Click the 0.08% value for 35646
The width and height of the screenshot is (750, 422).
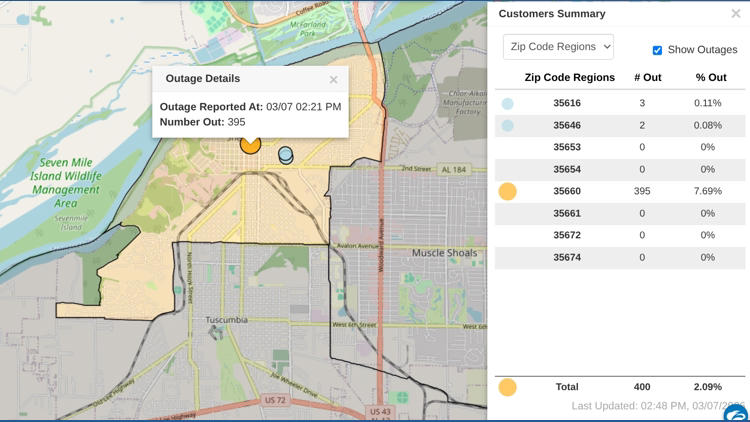coord(707,125)
